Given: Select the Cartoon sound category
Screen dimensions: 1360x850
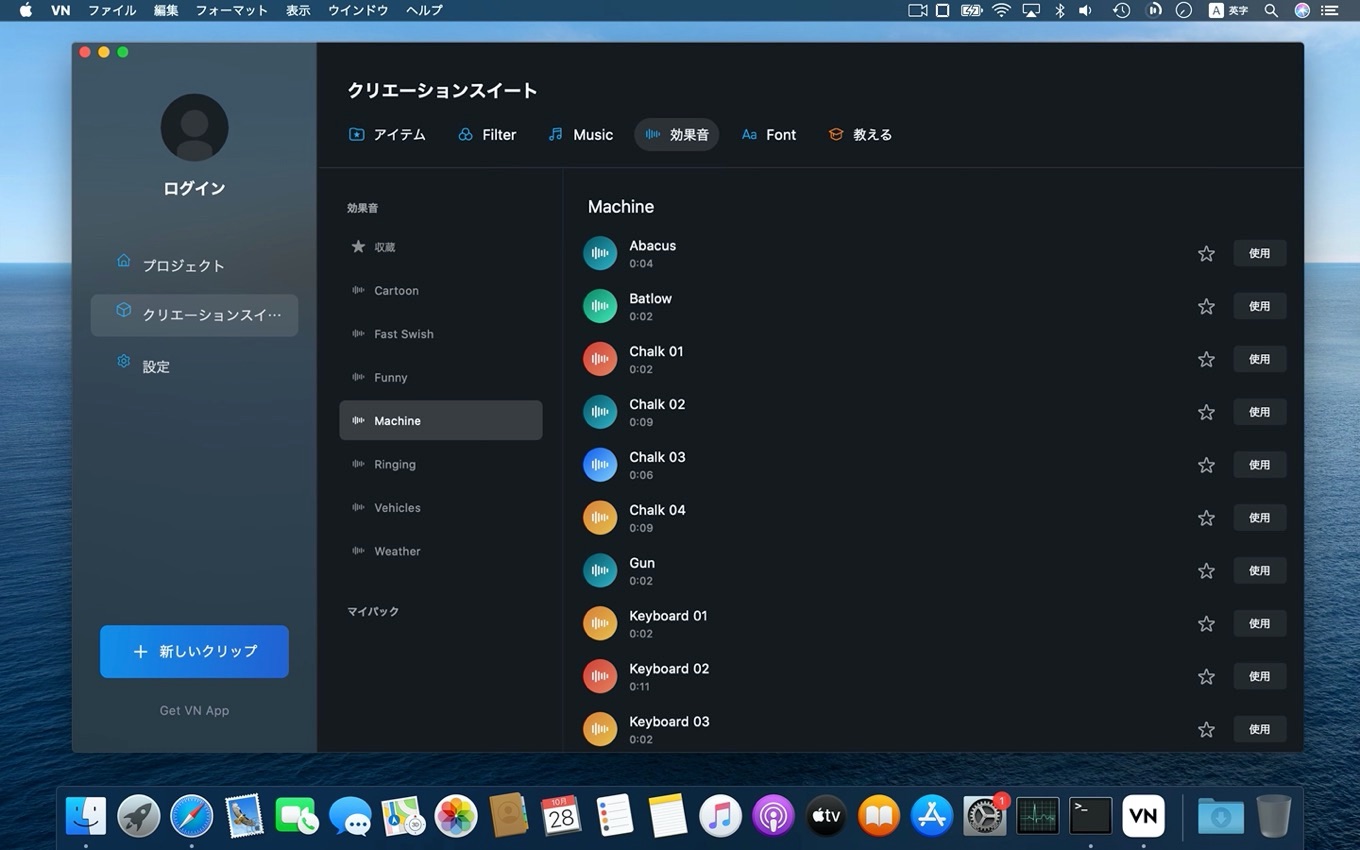Looking at the screenshot, I should [441, 290].
